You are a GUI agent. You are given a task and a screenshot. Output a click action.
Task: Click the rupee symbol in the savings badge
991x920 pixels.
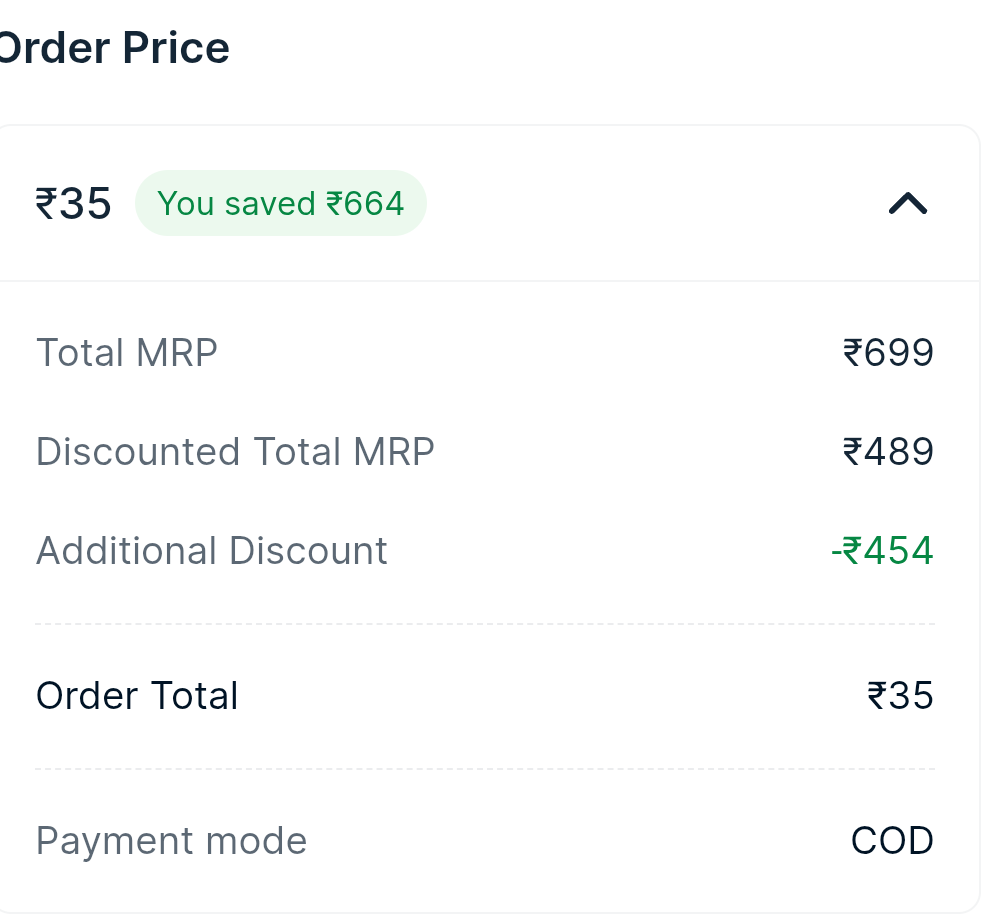(x=334, y=204)
